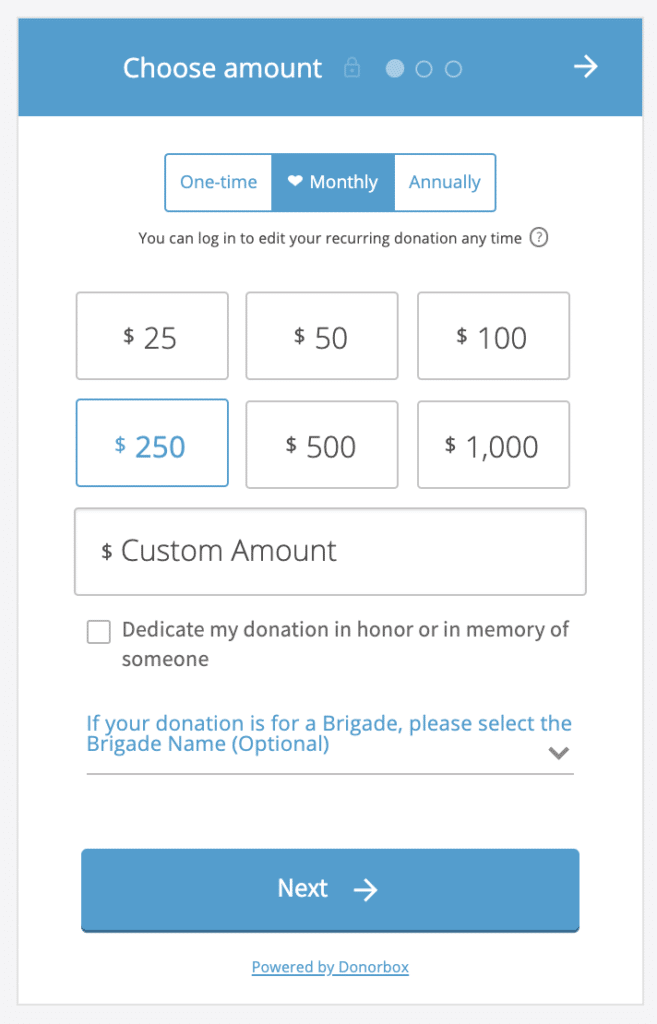657x1024 pixels.
Task: Select the $500 donation amount
Action: (x=321, y=444)
